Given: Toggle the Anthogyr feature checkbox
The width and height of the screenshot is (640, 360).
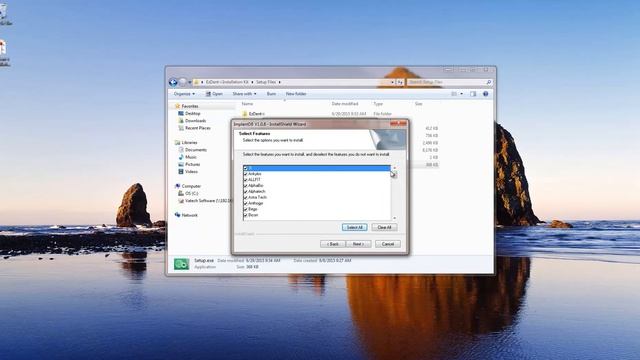Looking at the screenshot, I should pyautogui.click(x=245, y=203).
